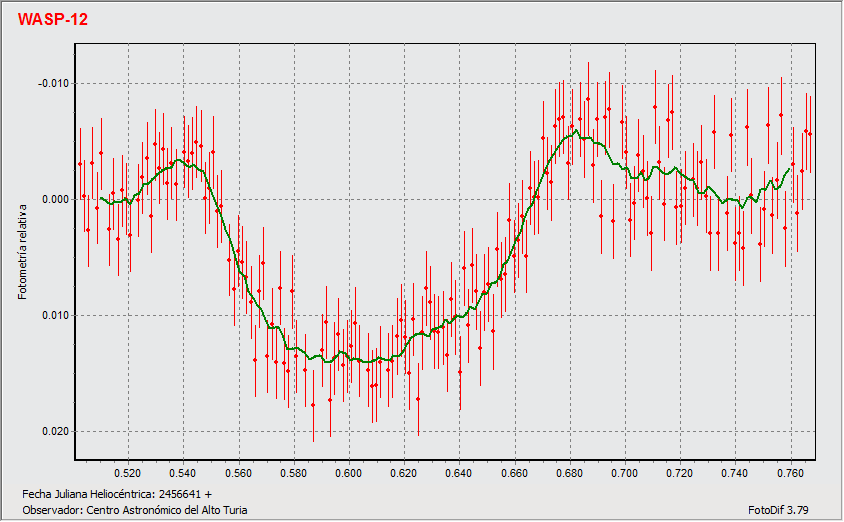This screenshot has height=522, width=844.
Task: Select the 0.760 x-axis tick label
Action: 790,472
